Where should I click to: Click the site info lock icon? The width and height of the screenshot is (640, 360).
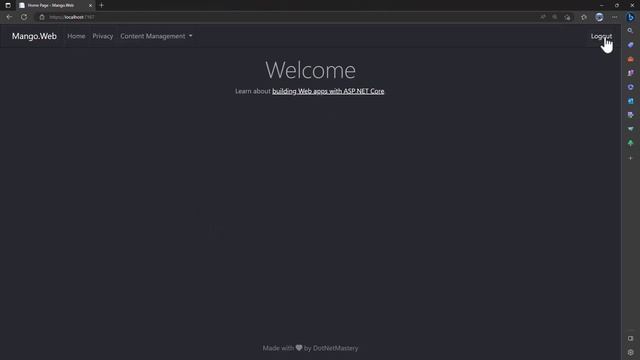tap(42, 17)
